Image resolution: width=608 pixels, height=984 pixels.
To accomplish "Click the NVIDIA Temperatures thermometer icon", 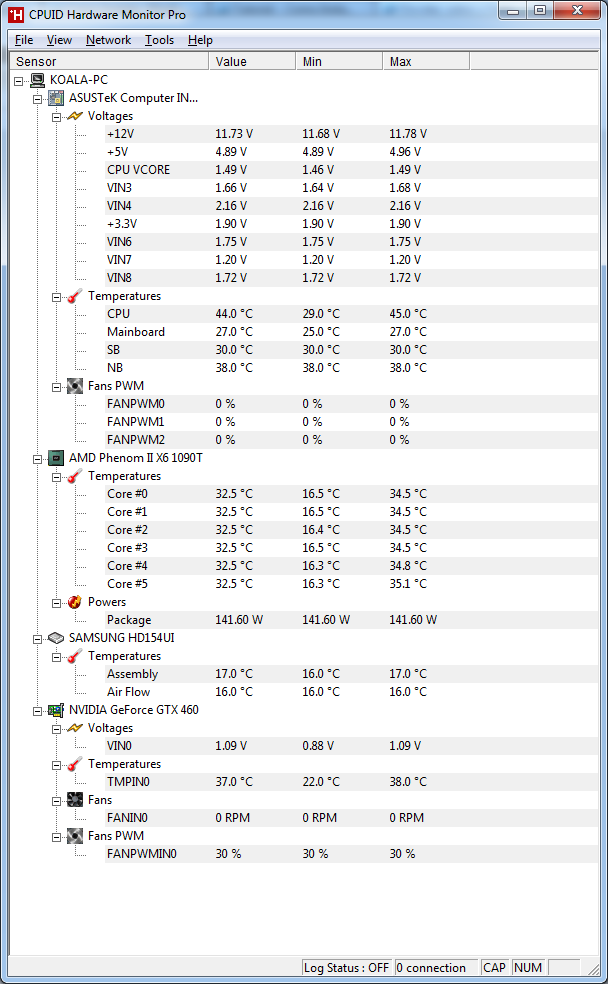I will click(x=75, y=764).
